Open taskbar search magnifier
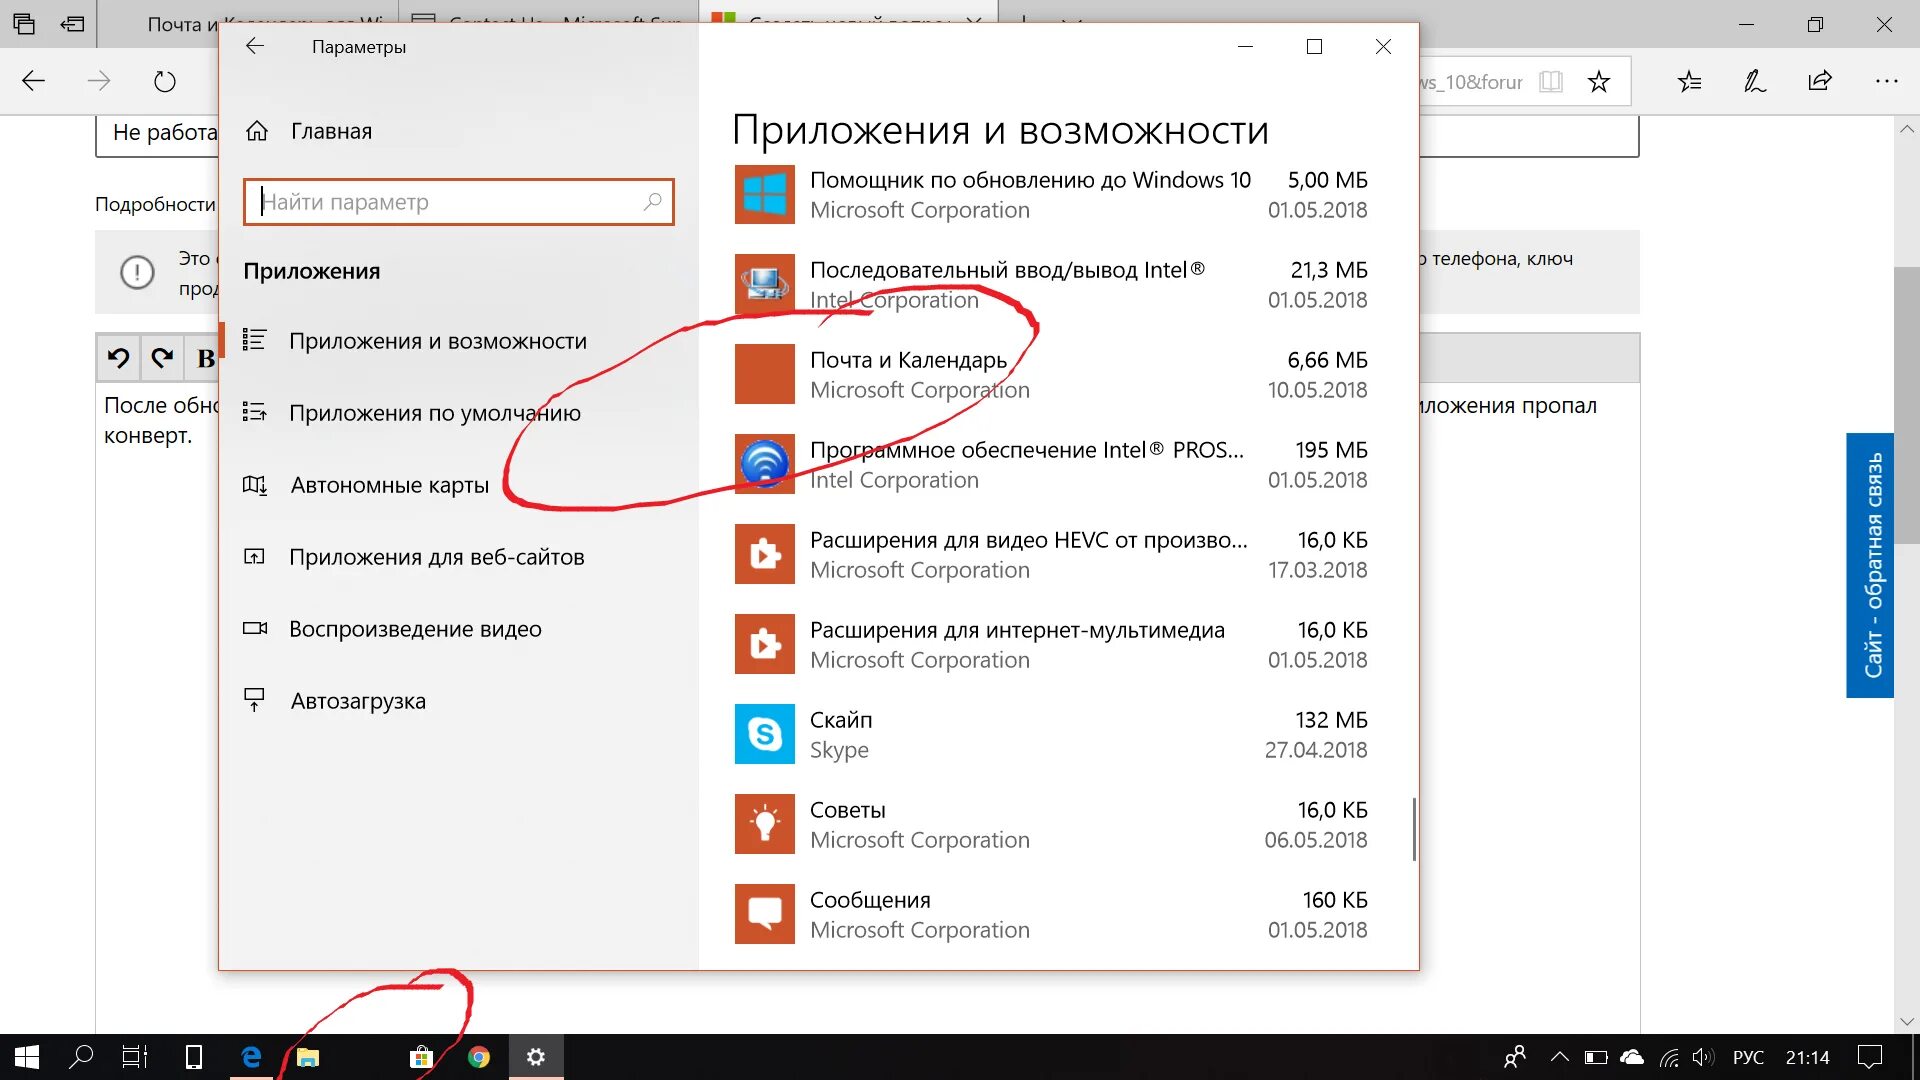 pos(81,1057)
